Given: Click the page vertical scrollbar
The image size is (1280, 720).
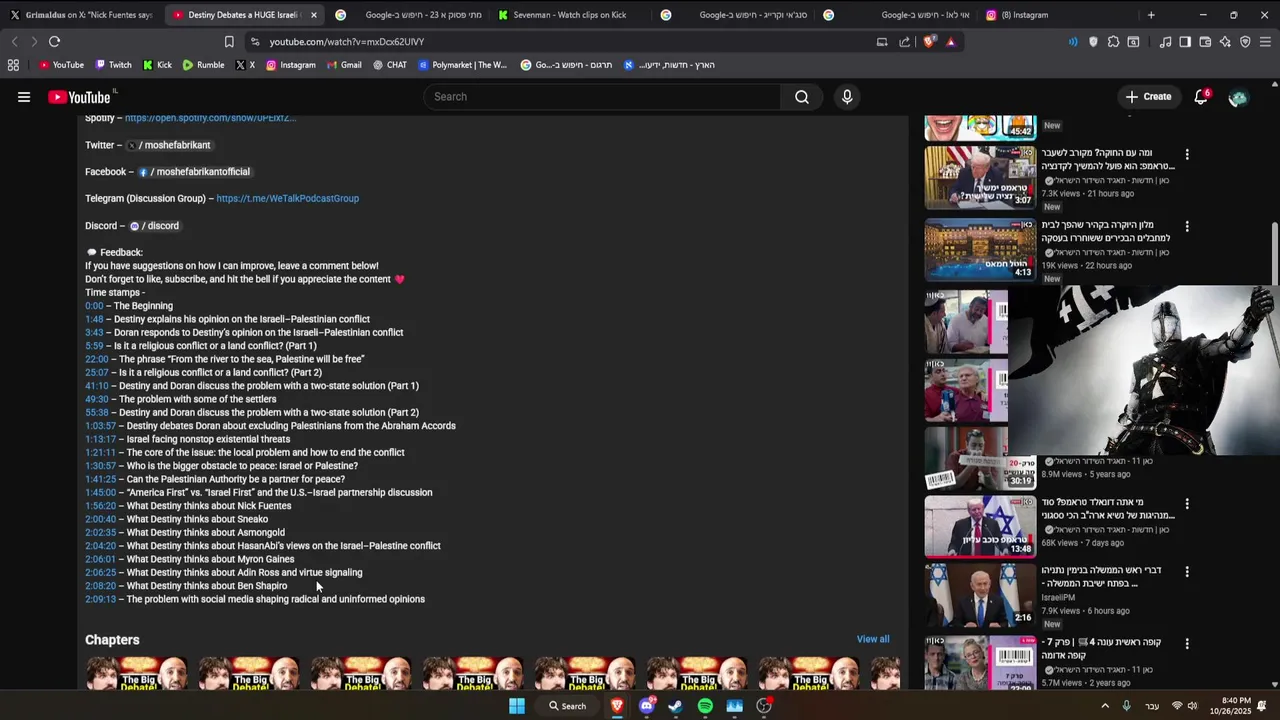Looking at the screenshot, I should pyautogui.click(x=1274, y=255).
